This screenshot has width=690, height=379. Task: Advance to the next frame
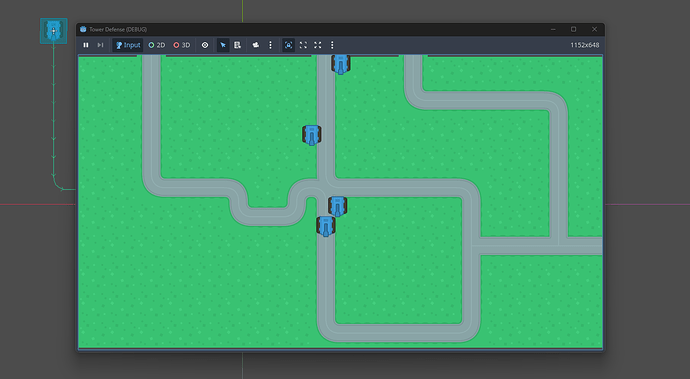coord(100,45)
